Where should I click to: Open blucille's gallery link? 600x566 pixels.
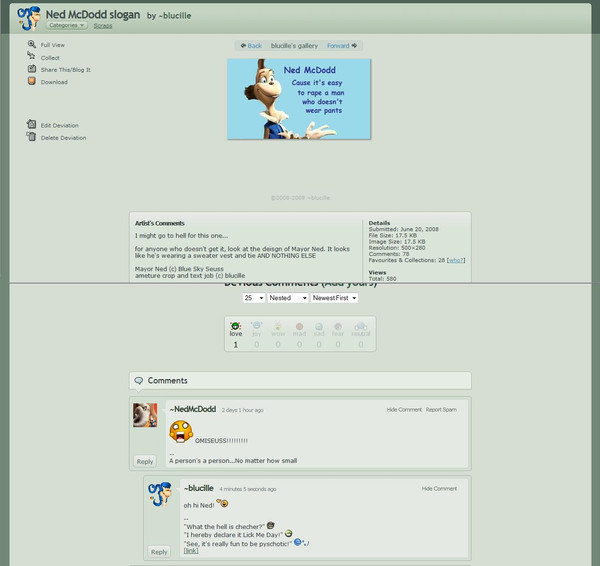click(x=294, y=46)
